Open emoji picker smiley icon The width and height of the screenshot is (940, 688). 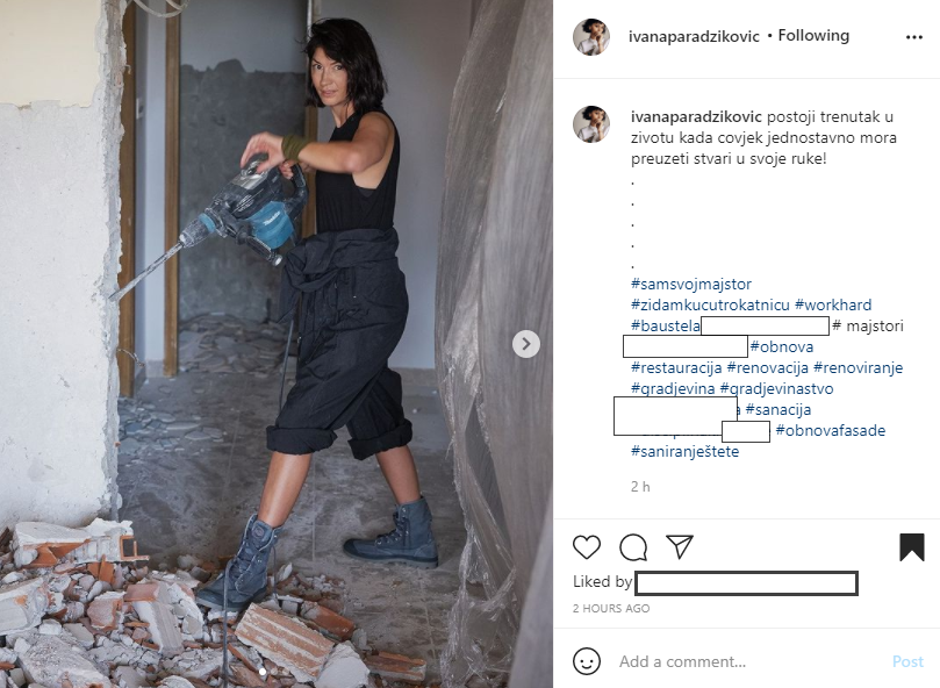[586, 662]
